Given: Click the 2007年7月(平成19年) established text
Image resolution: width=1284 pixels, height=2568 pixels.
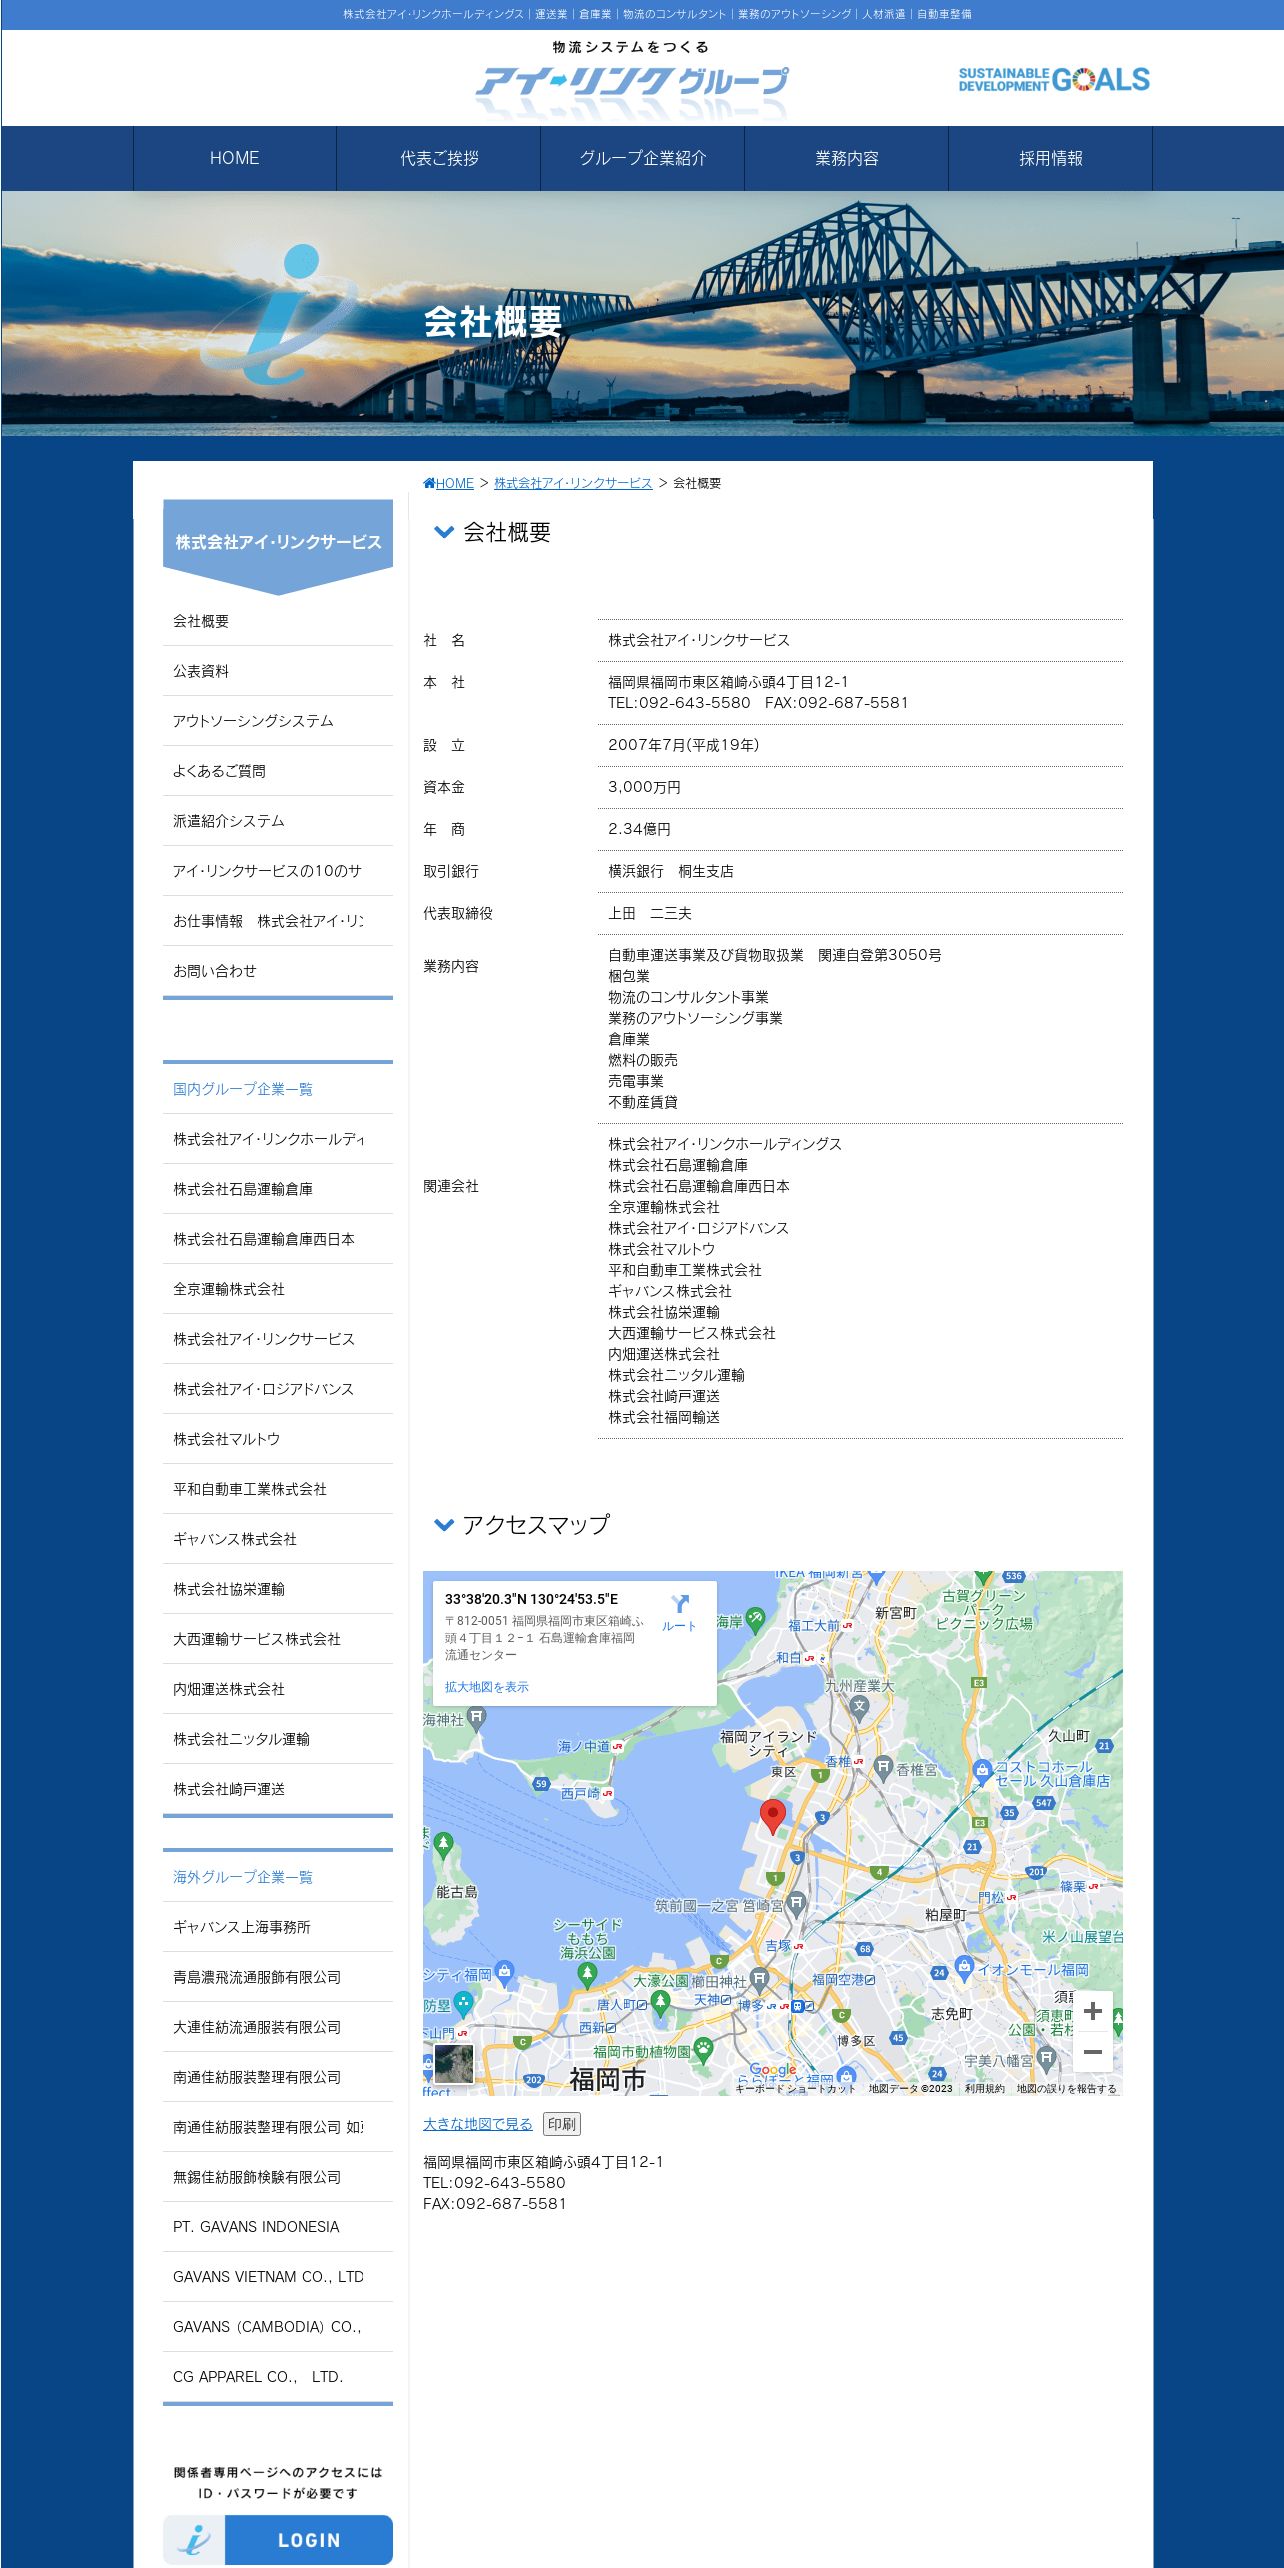Looking at the screenshot, I should point(684,745).
